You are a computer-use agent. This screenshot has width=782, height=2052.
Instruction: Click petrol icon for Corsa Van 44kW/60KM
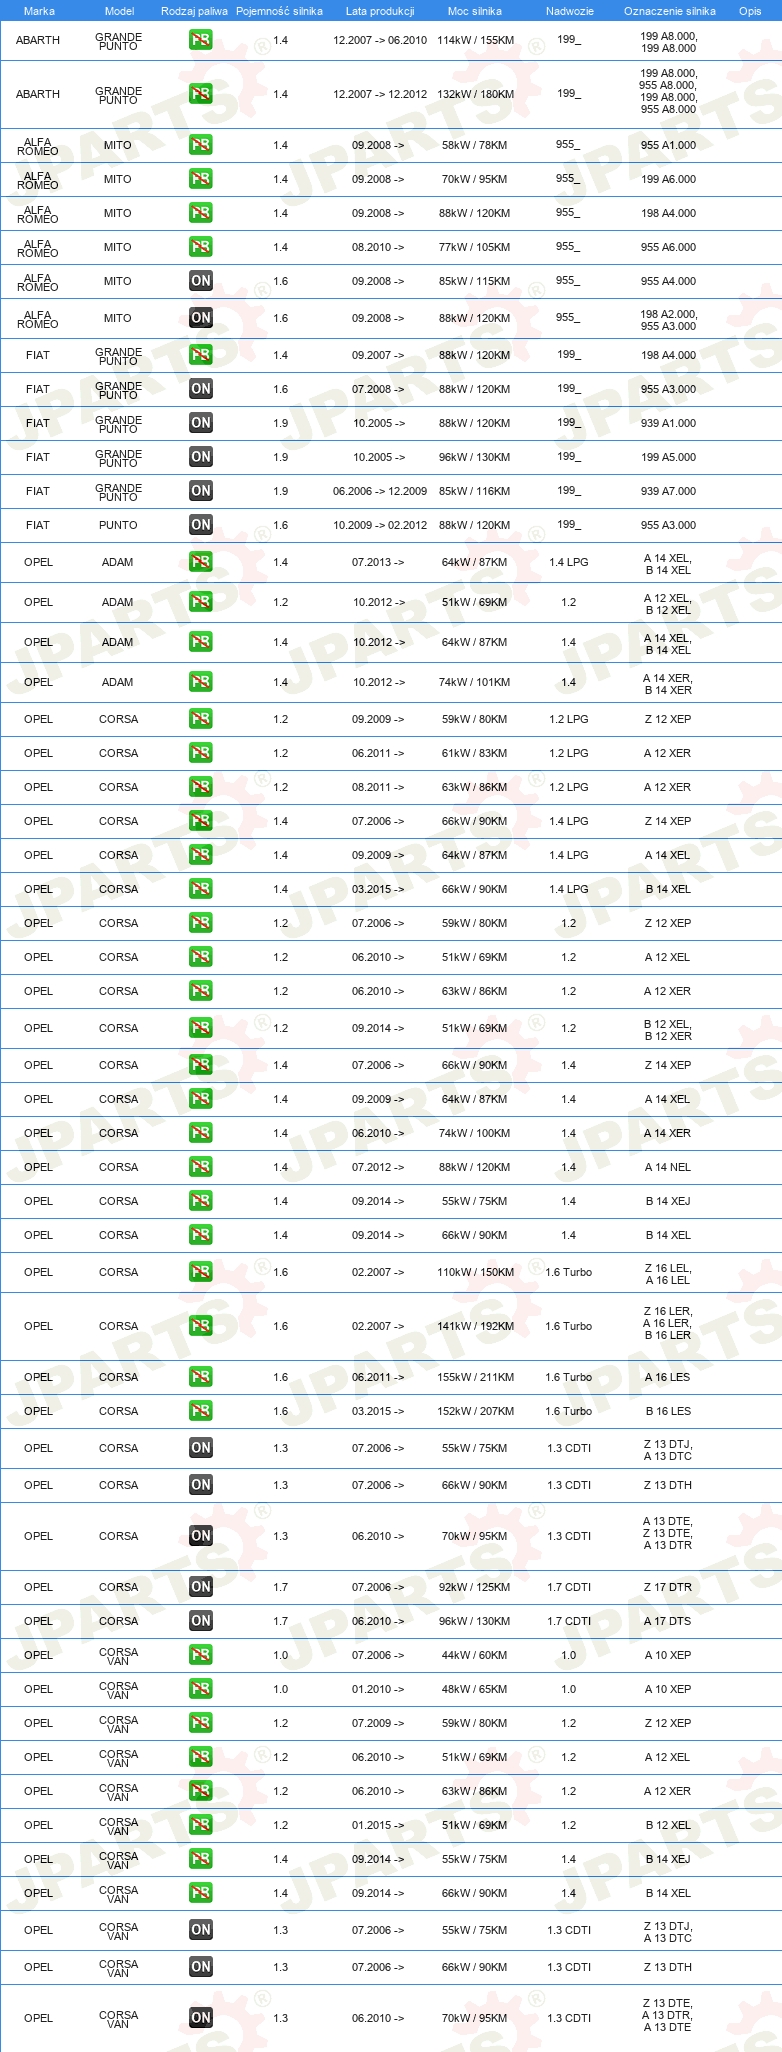click(201, 1655)
